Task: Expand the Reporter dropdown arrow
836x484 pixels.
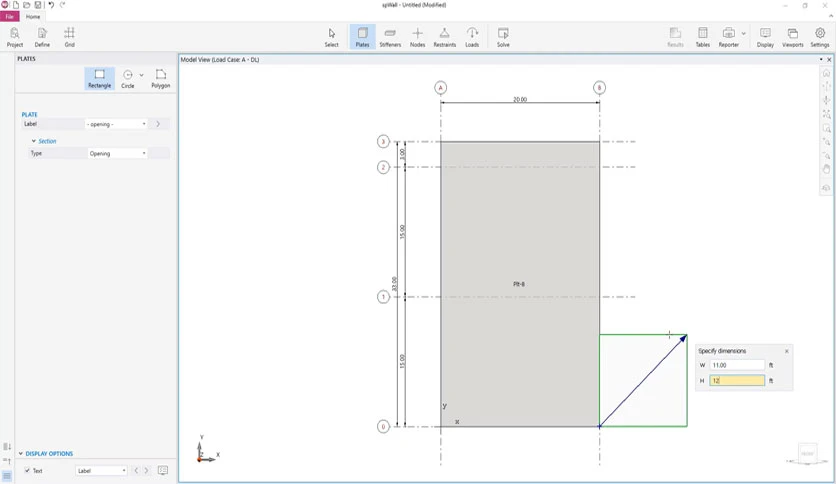Action: click(744, 34)
